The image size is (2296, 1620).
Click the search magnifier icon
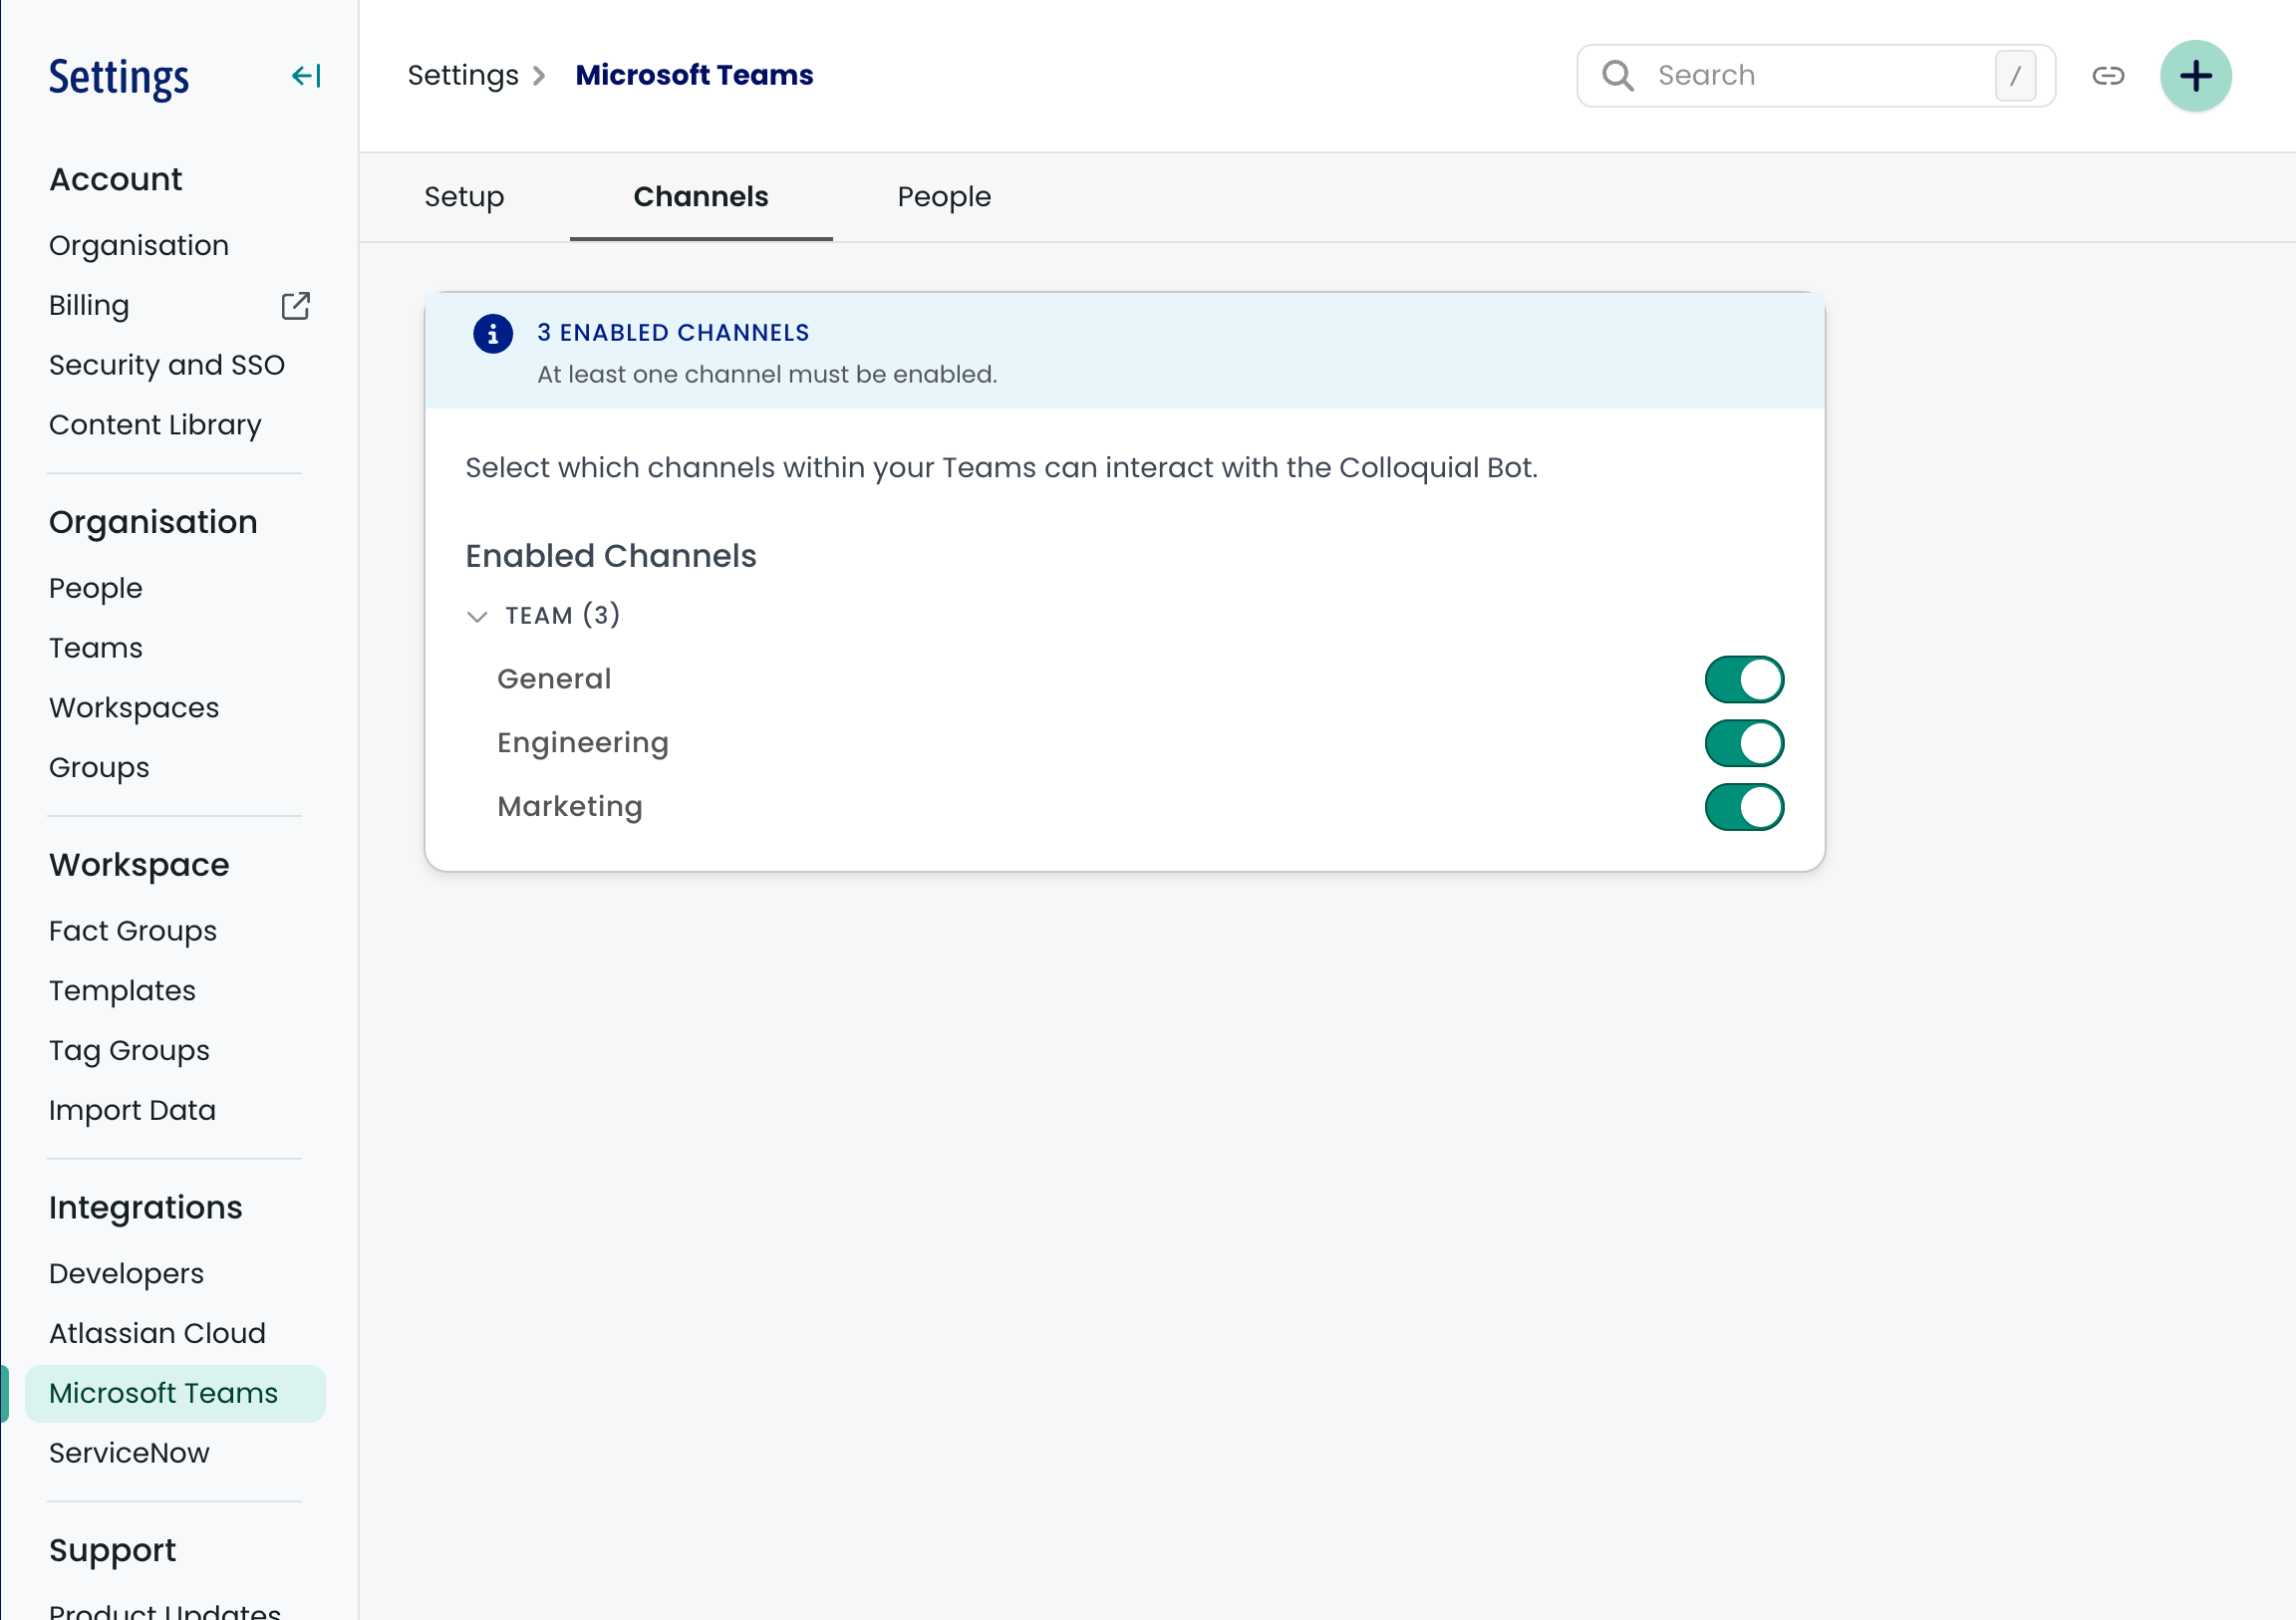click(x=1618, y=76)
